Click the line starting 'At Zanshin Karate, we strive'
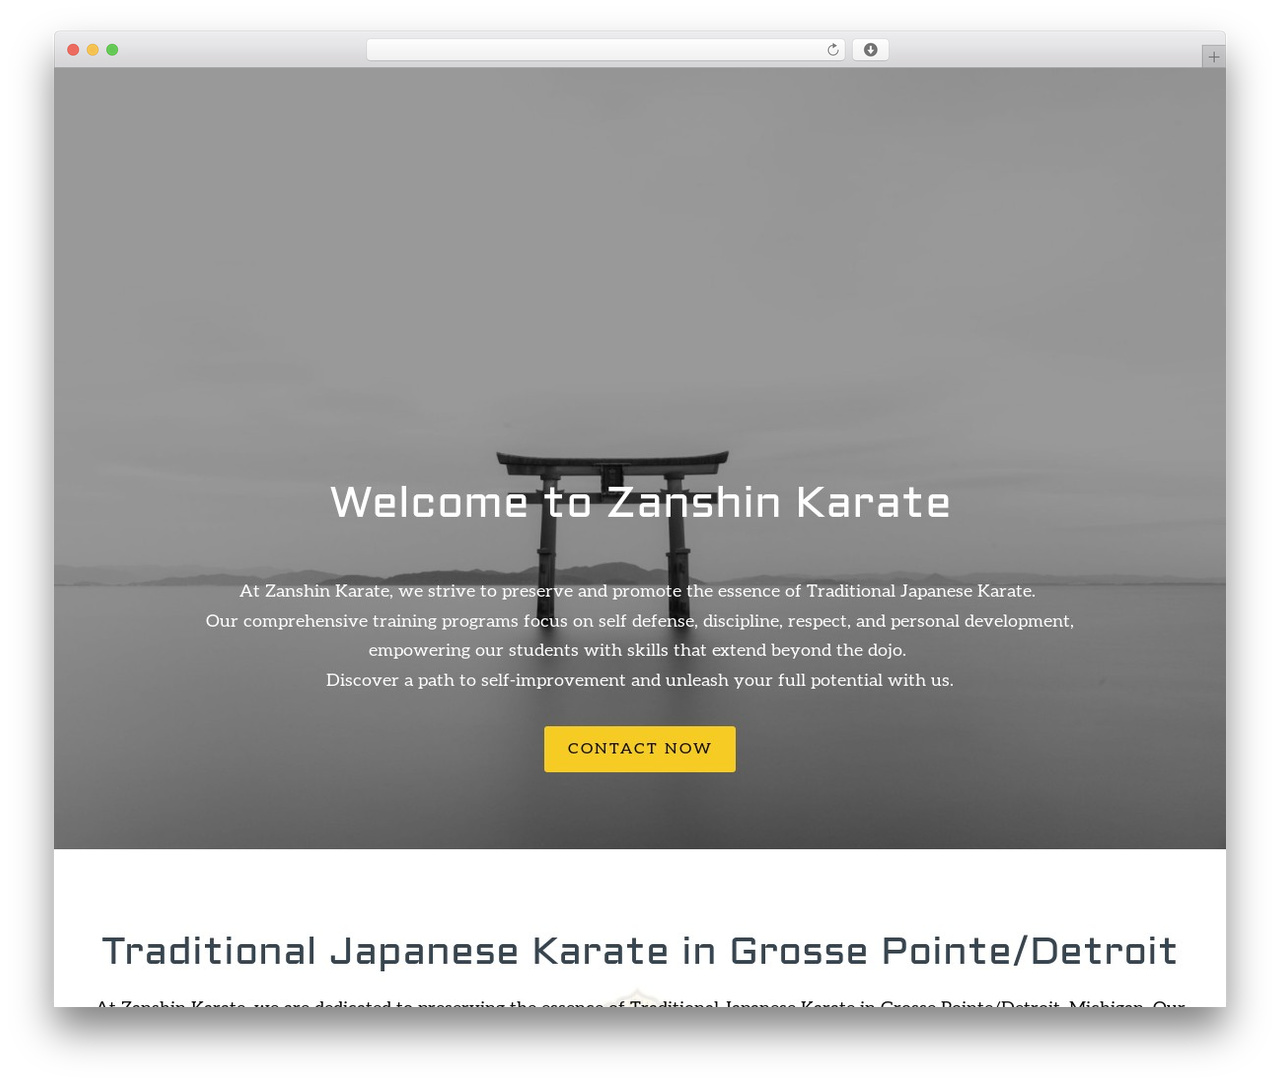This screenshot has width=1280, height=1084. click(x=638, y=591)
